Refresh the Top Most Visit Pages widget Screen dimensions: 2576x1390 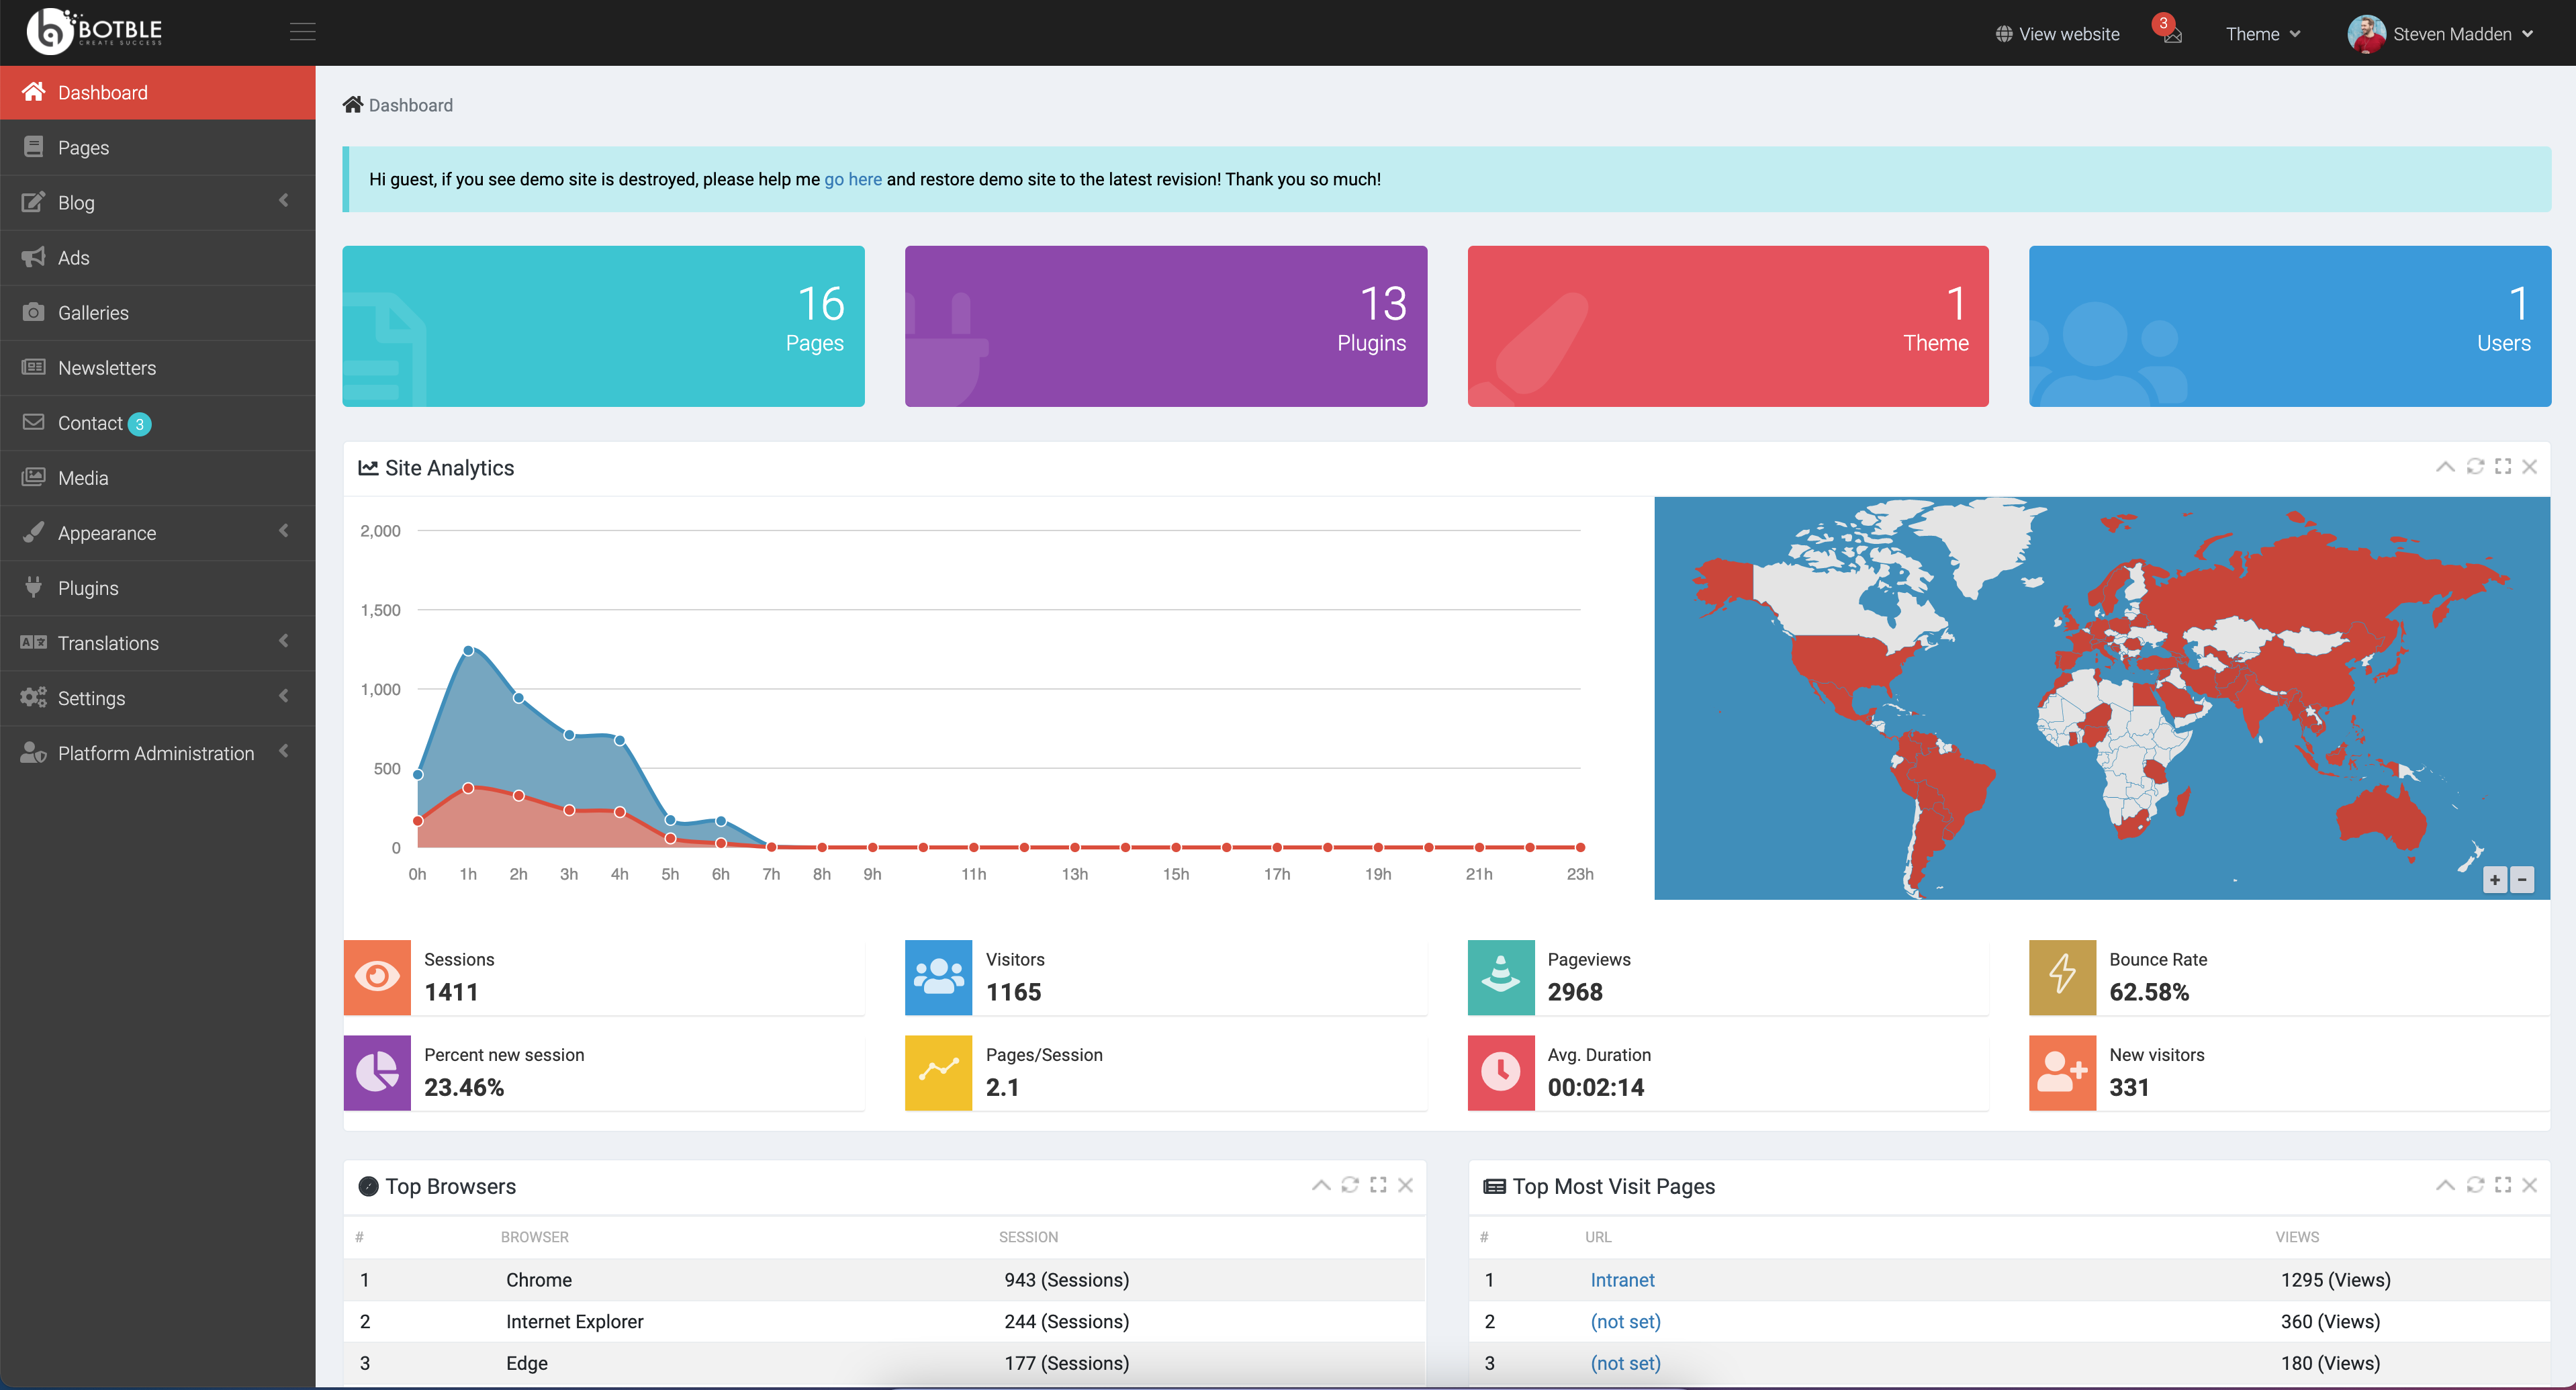[2475, 1185]
